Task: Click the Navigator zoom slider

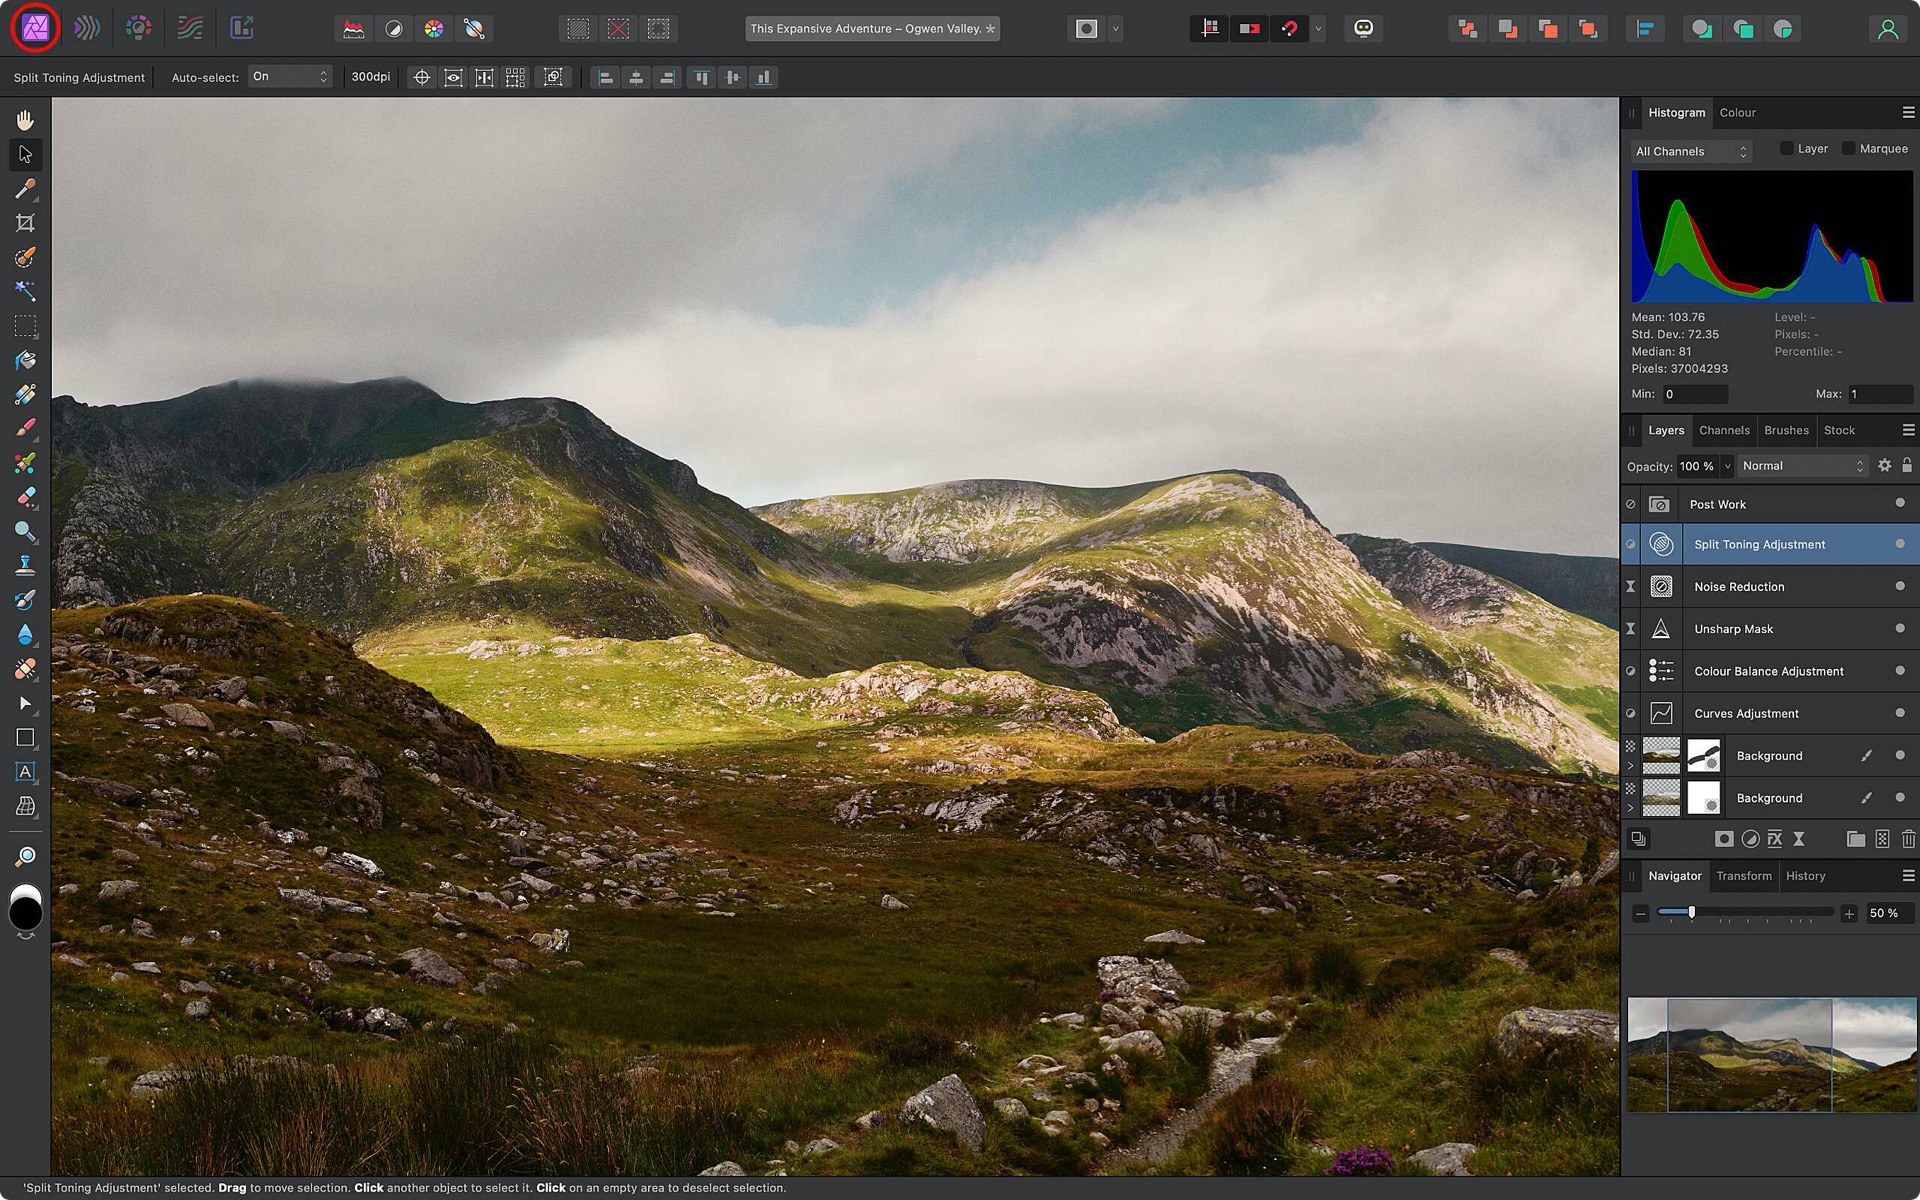Action: (1745, 912)
